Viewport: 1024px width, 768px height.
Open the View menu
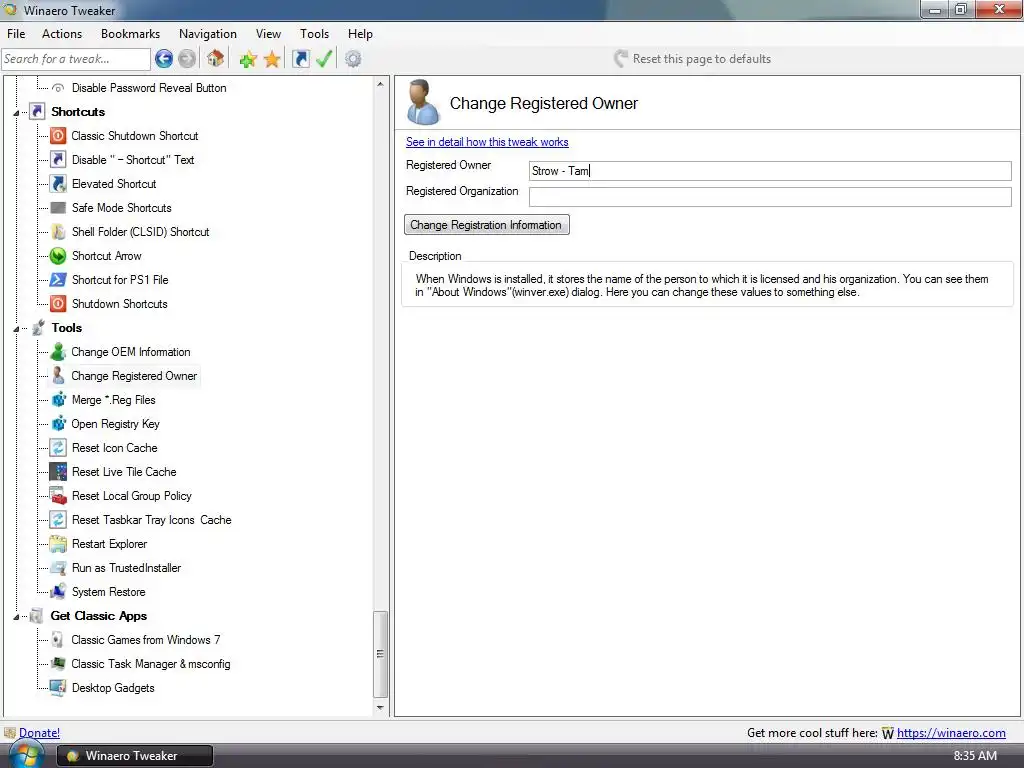tap(268, 34)
